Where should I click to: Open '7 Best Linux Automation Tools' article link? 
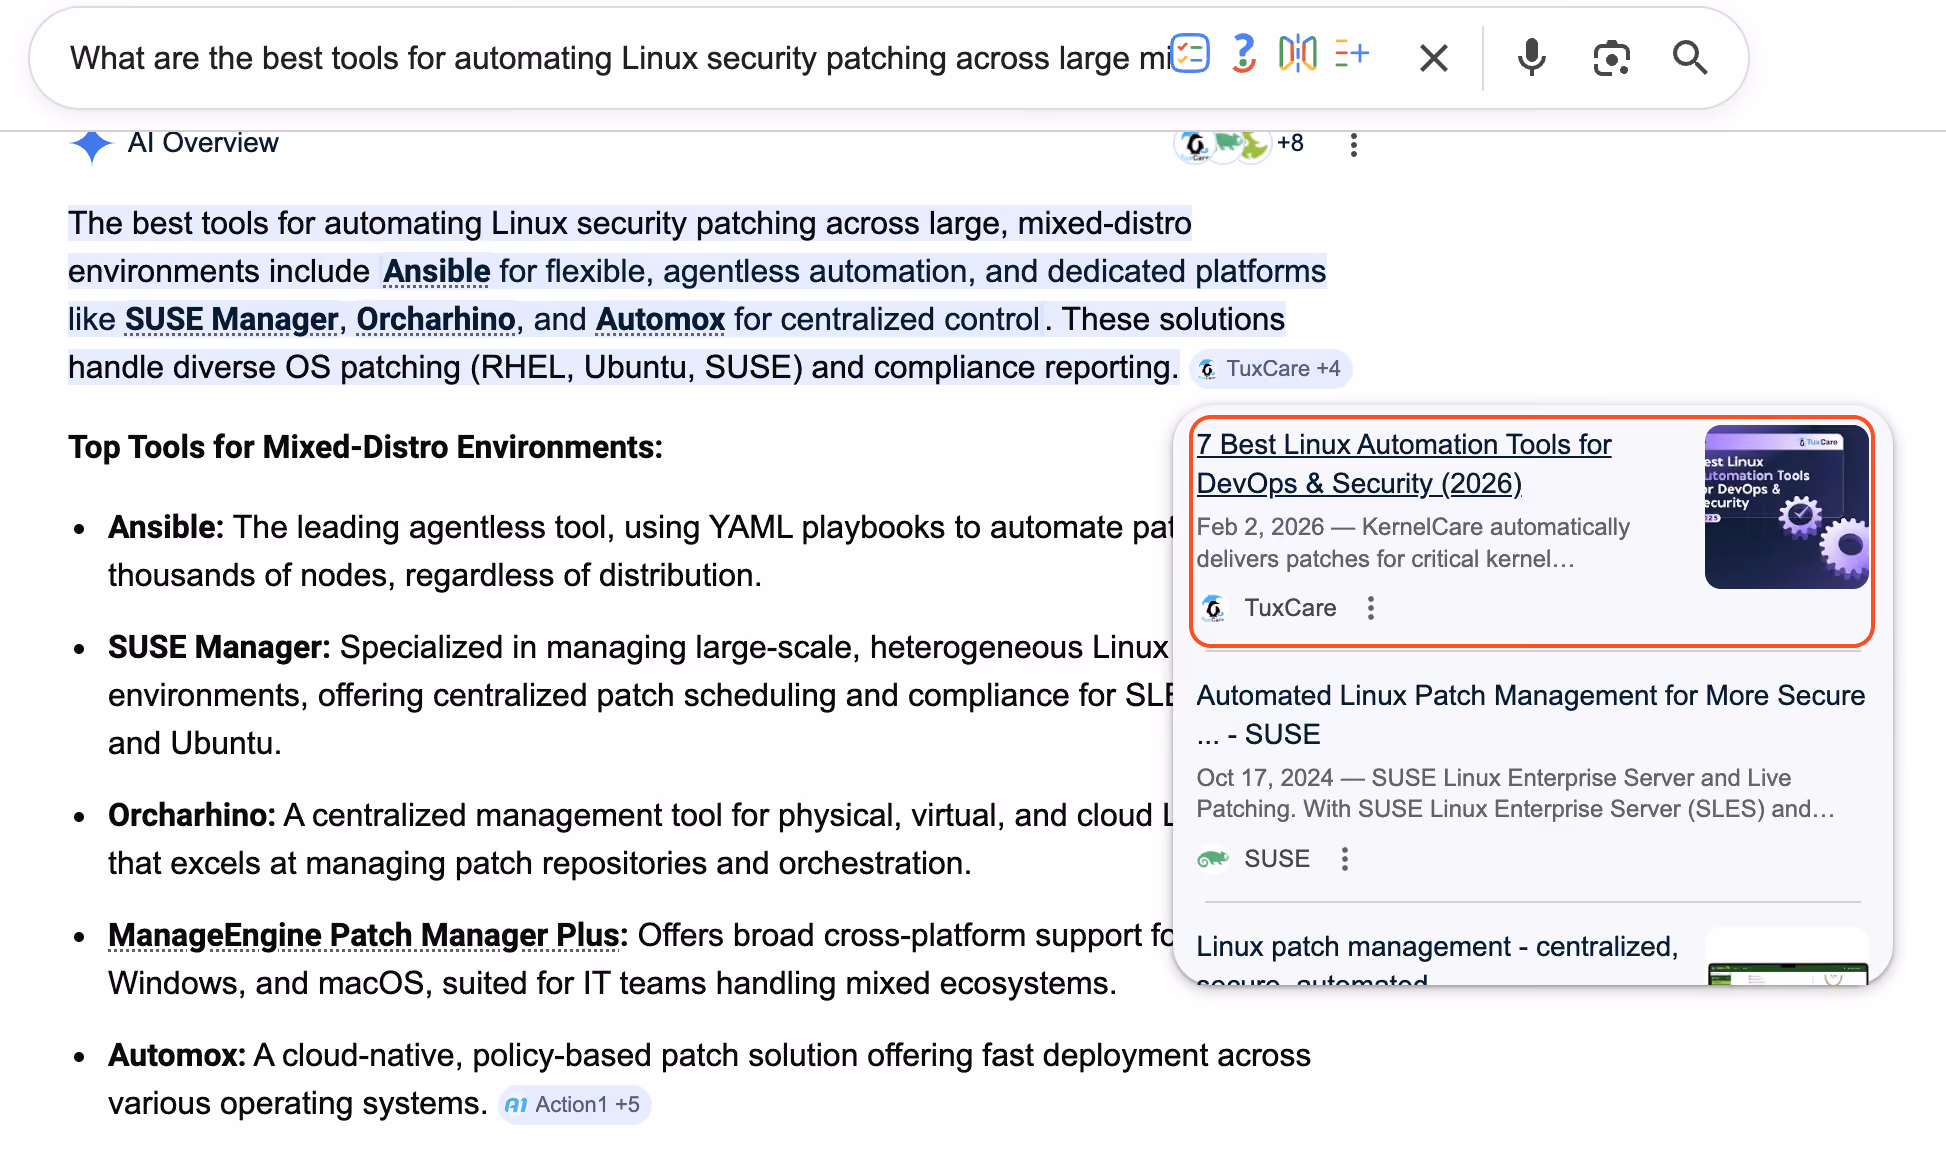[x=1404, y=464]
